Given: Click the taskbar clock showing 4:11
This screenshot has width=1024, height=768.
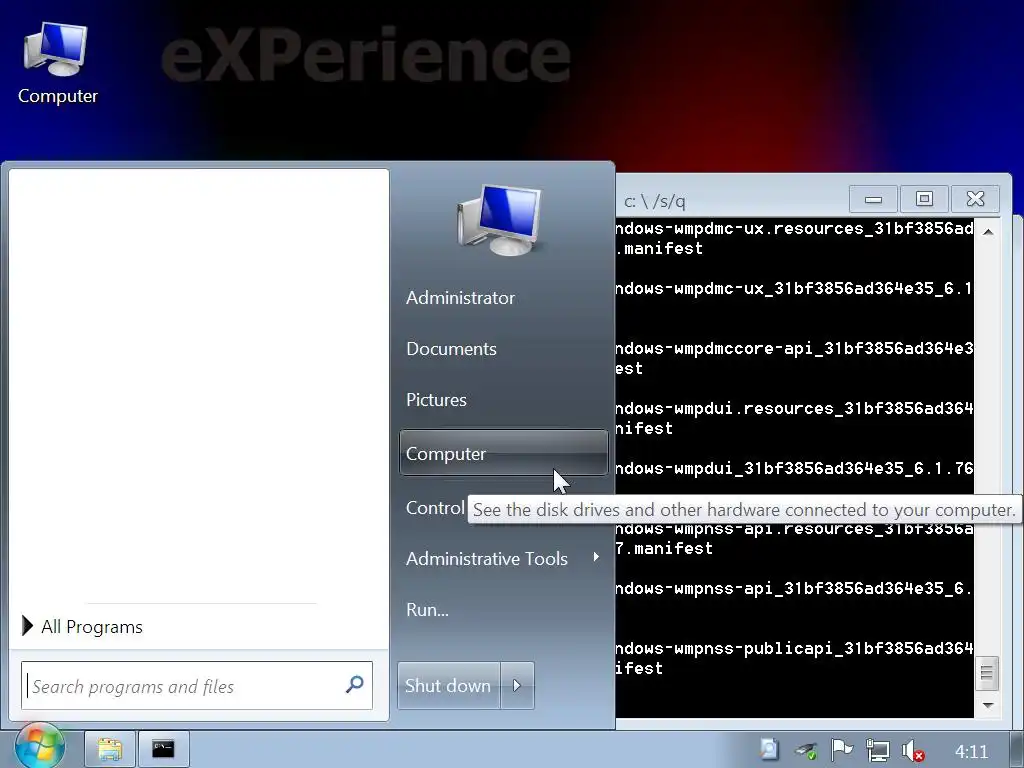Looking at the screenshot, I should click(971, 751).
